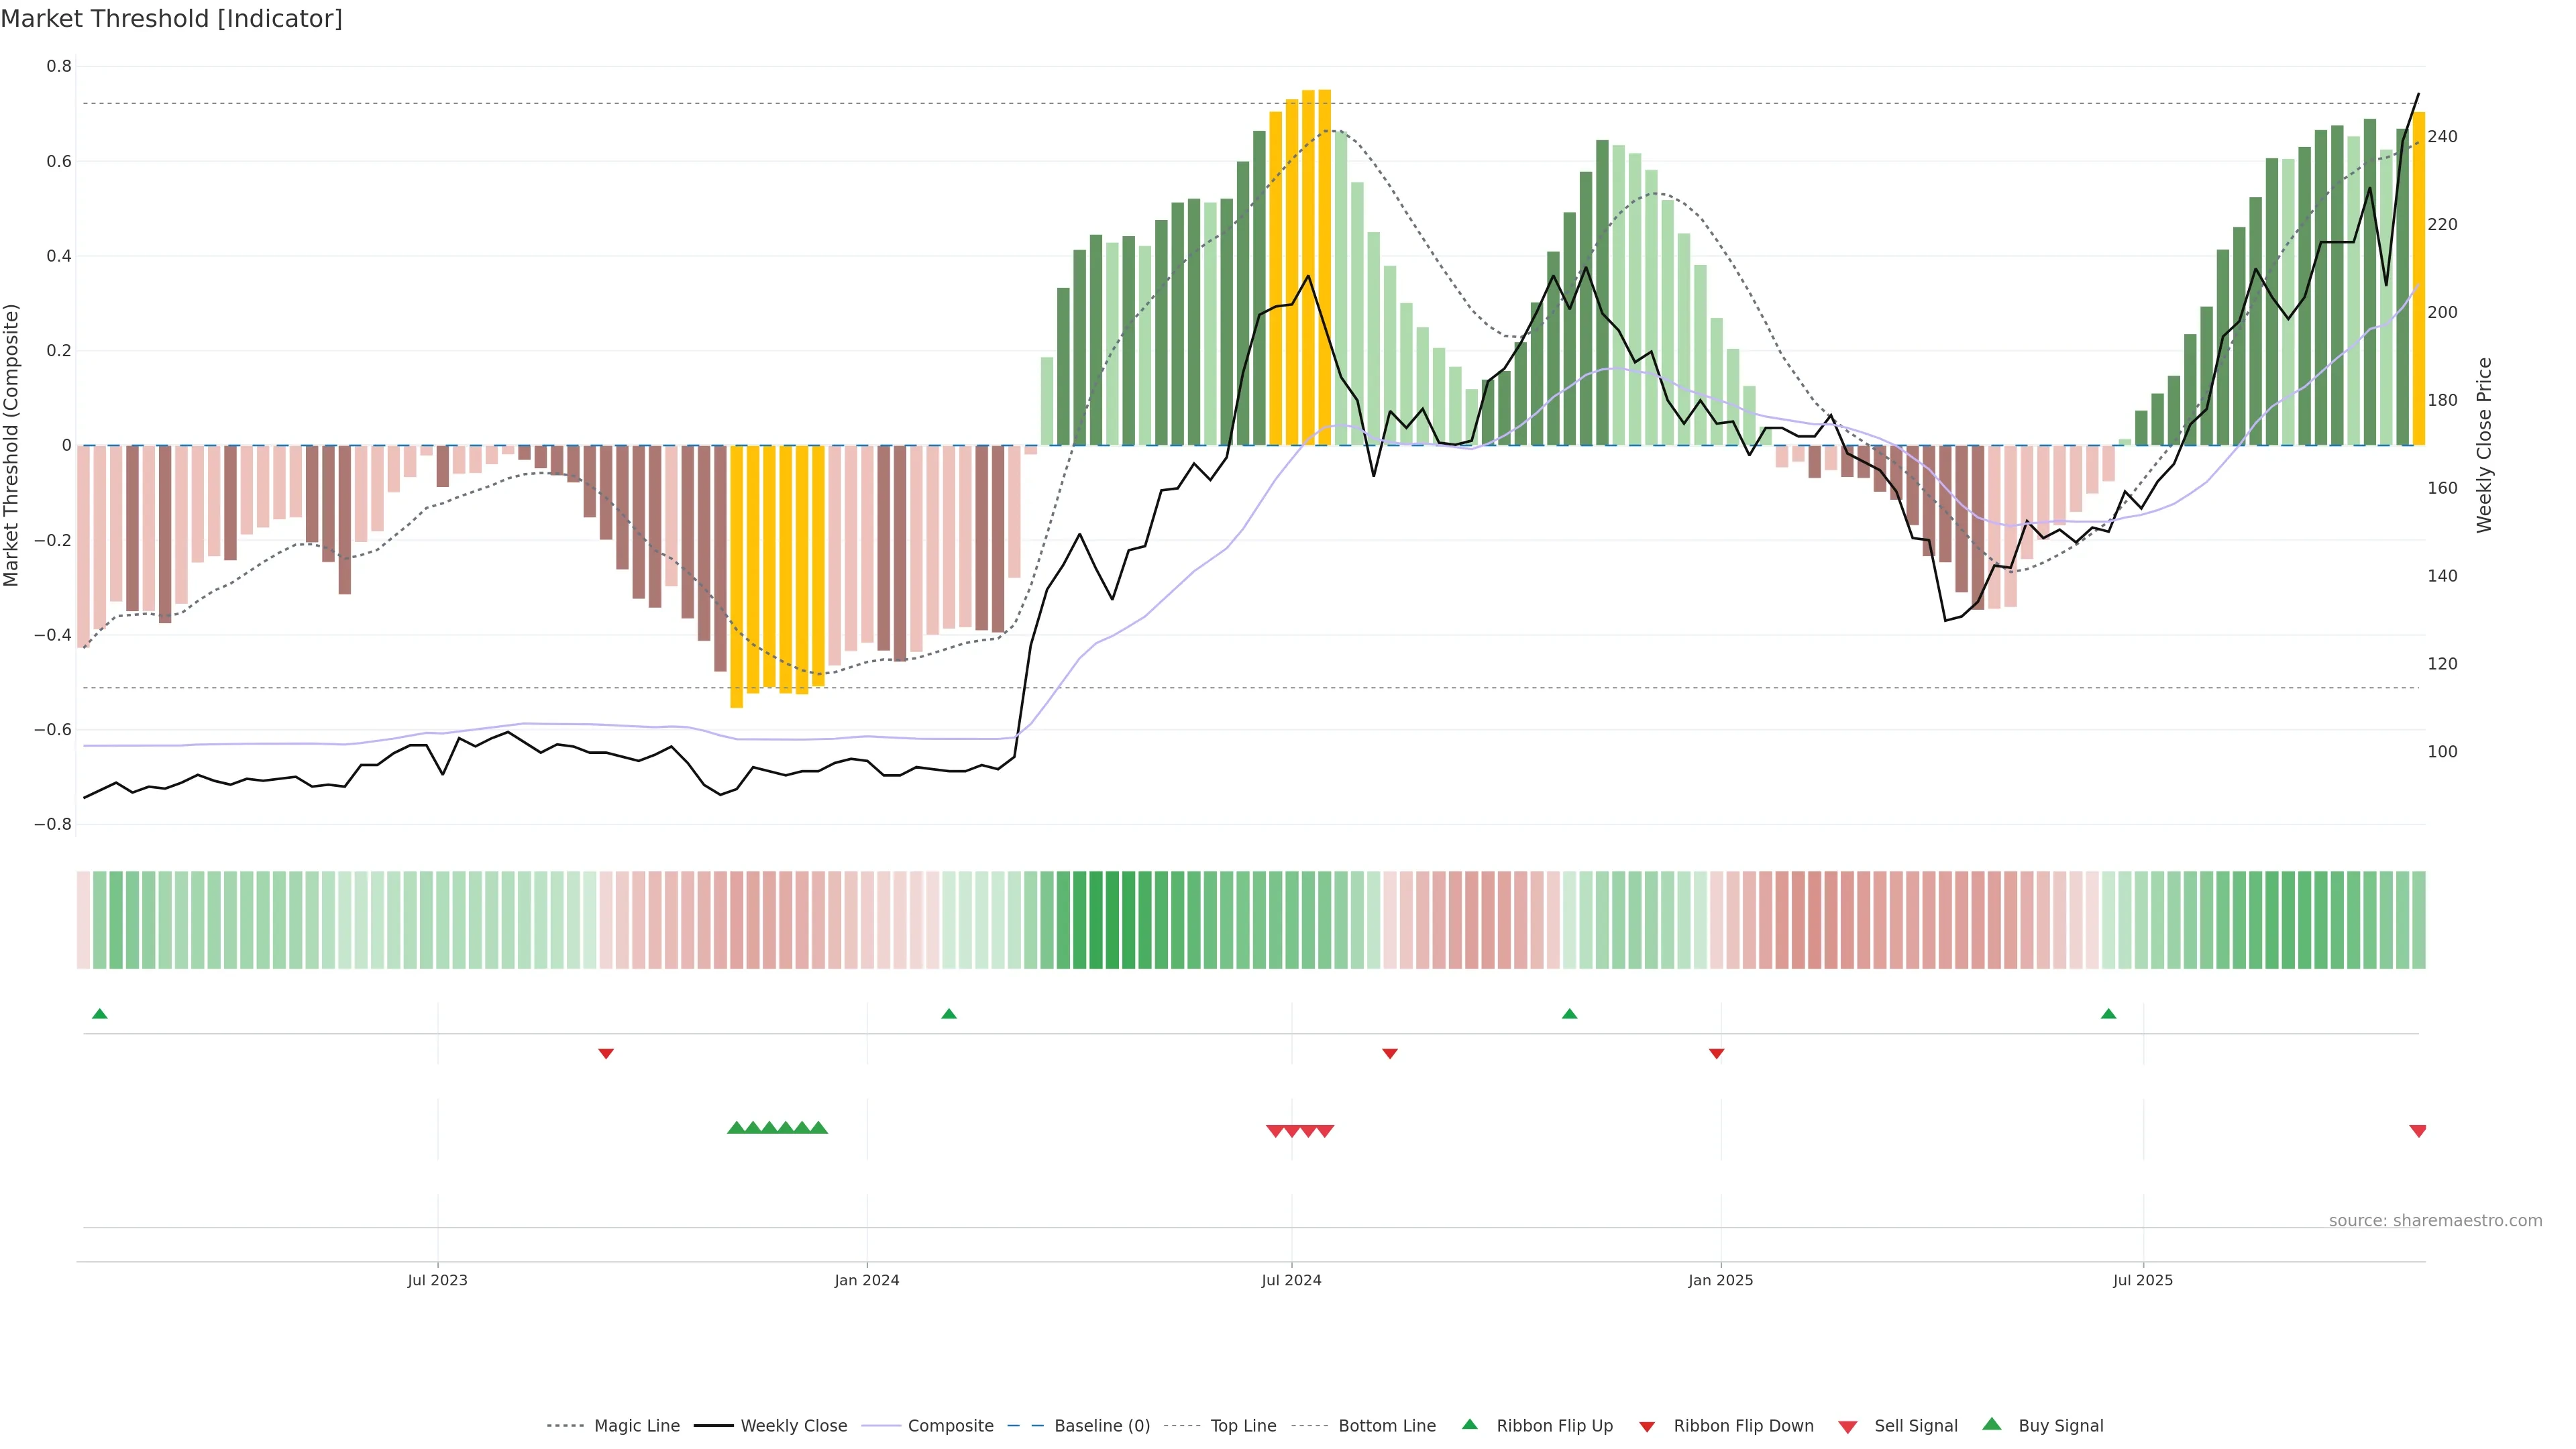
Task: Click Ribbon Flip Down marker near Jan 2025
Action: click(1716, 1053)
